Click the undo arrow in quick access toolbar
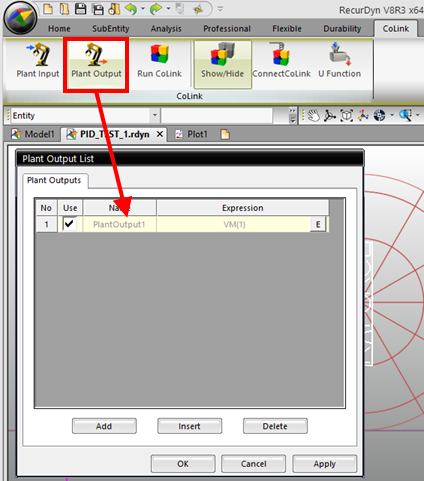The image size is (424, 481). (x=131, y=9)
